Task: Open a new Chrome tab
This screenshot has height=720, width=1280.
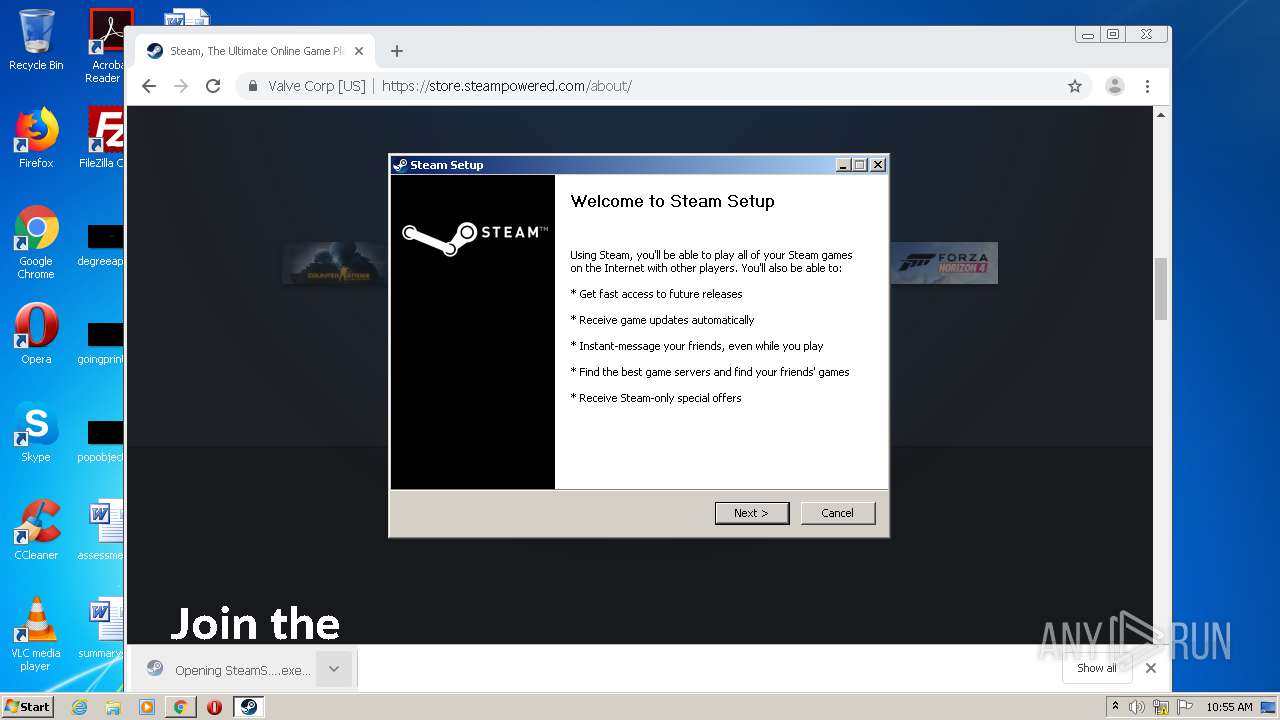Action: tap(397, 51)
